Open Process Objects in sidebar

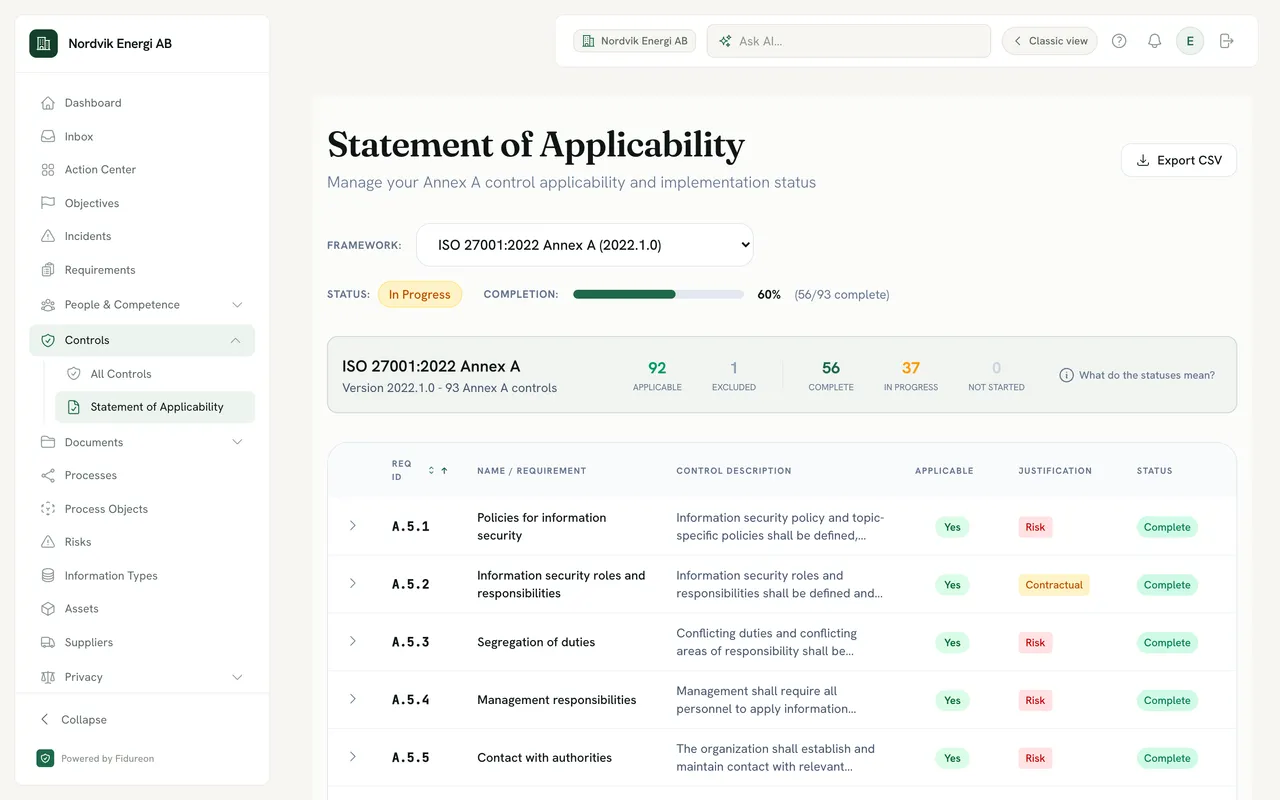coord(142,509)
